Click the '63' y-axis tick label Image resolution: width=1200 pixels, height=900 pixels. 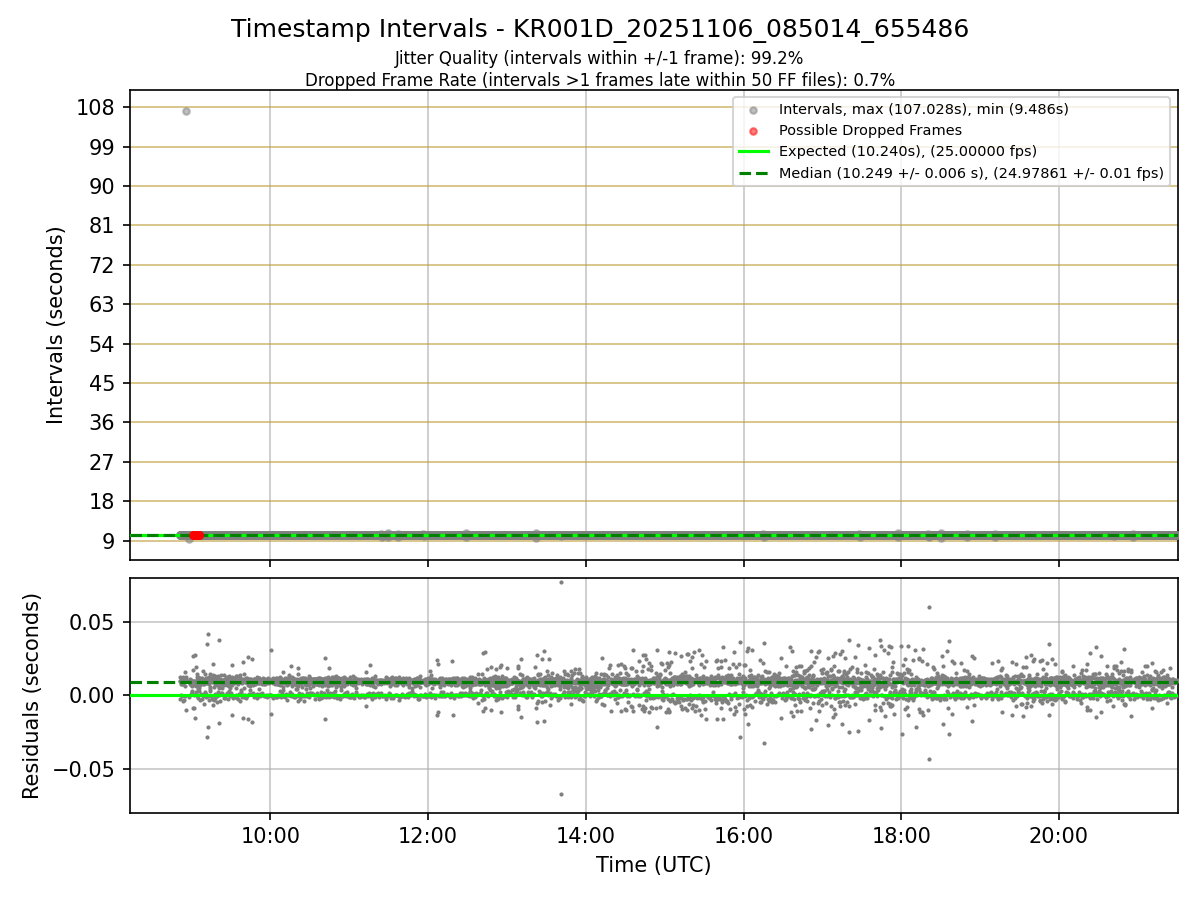[x=103, y=304]
